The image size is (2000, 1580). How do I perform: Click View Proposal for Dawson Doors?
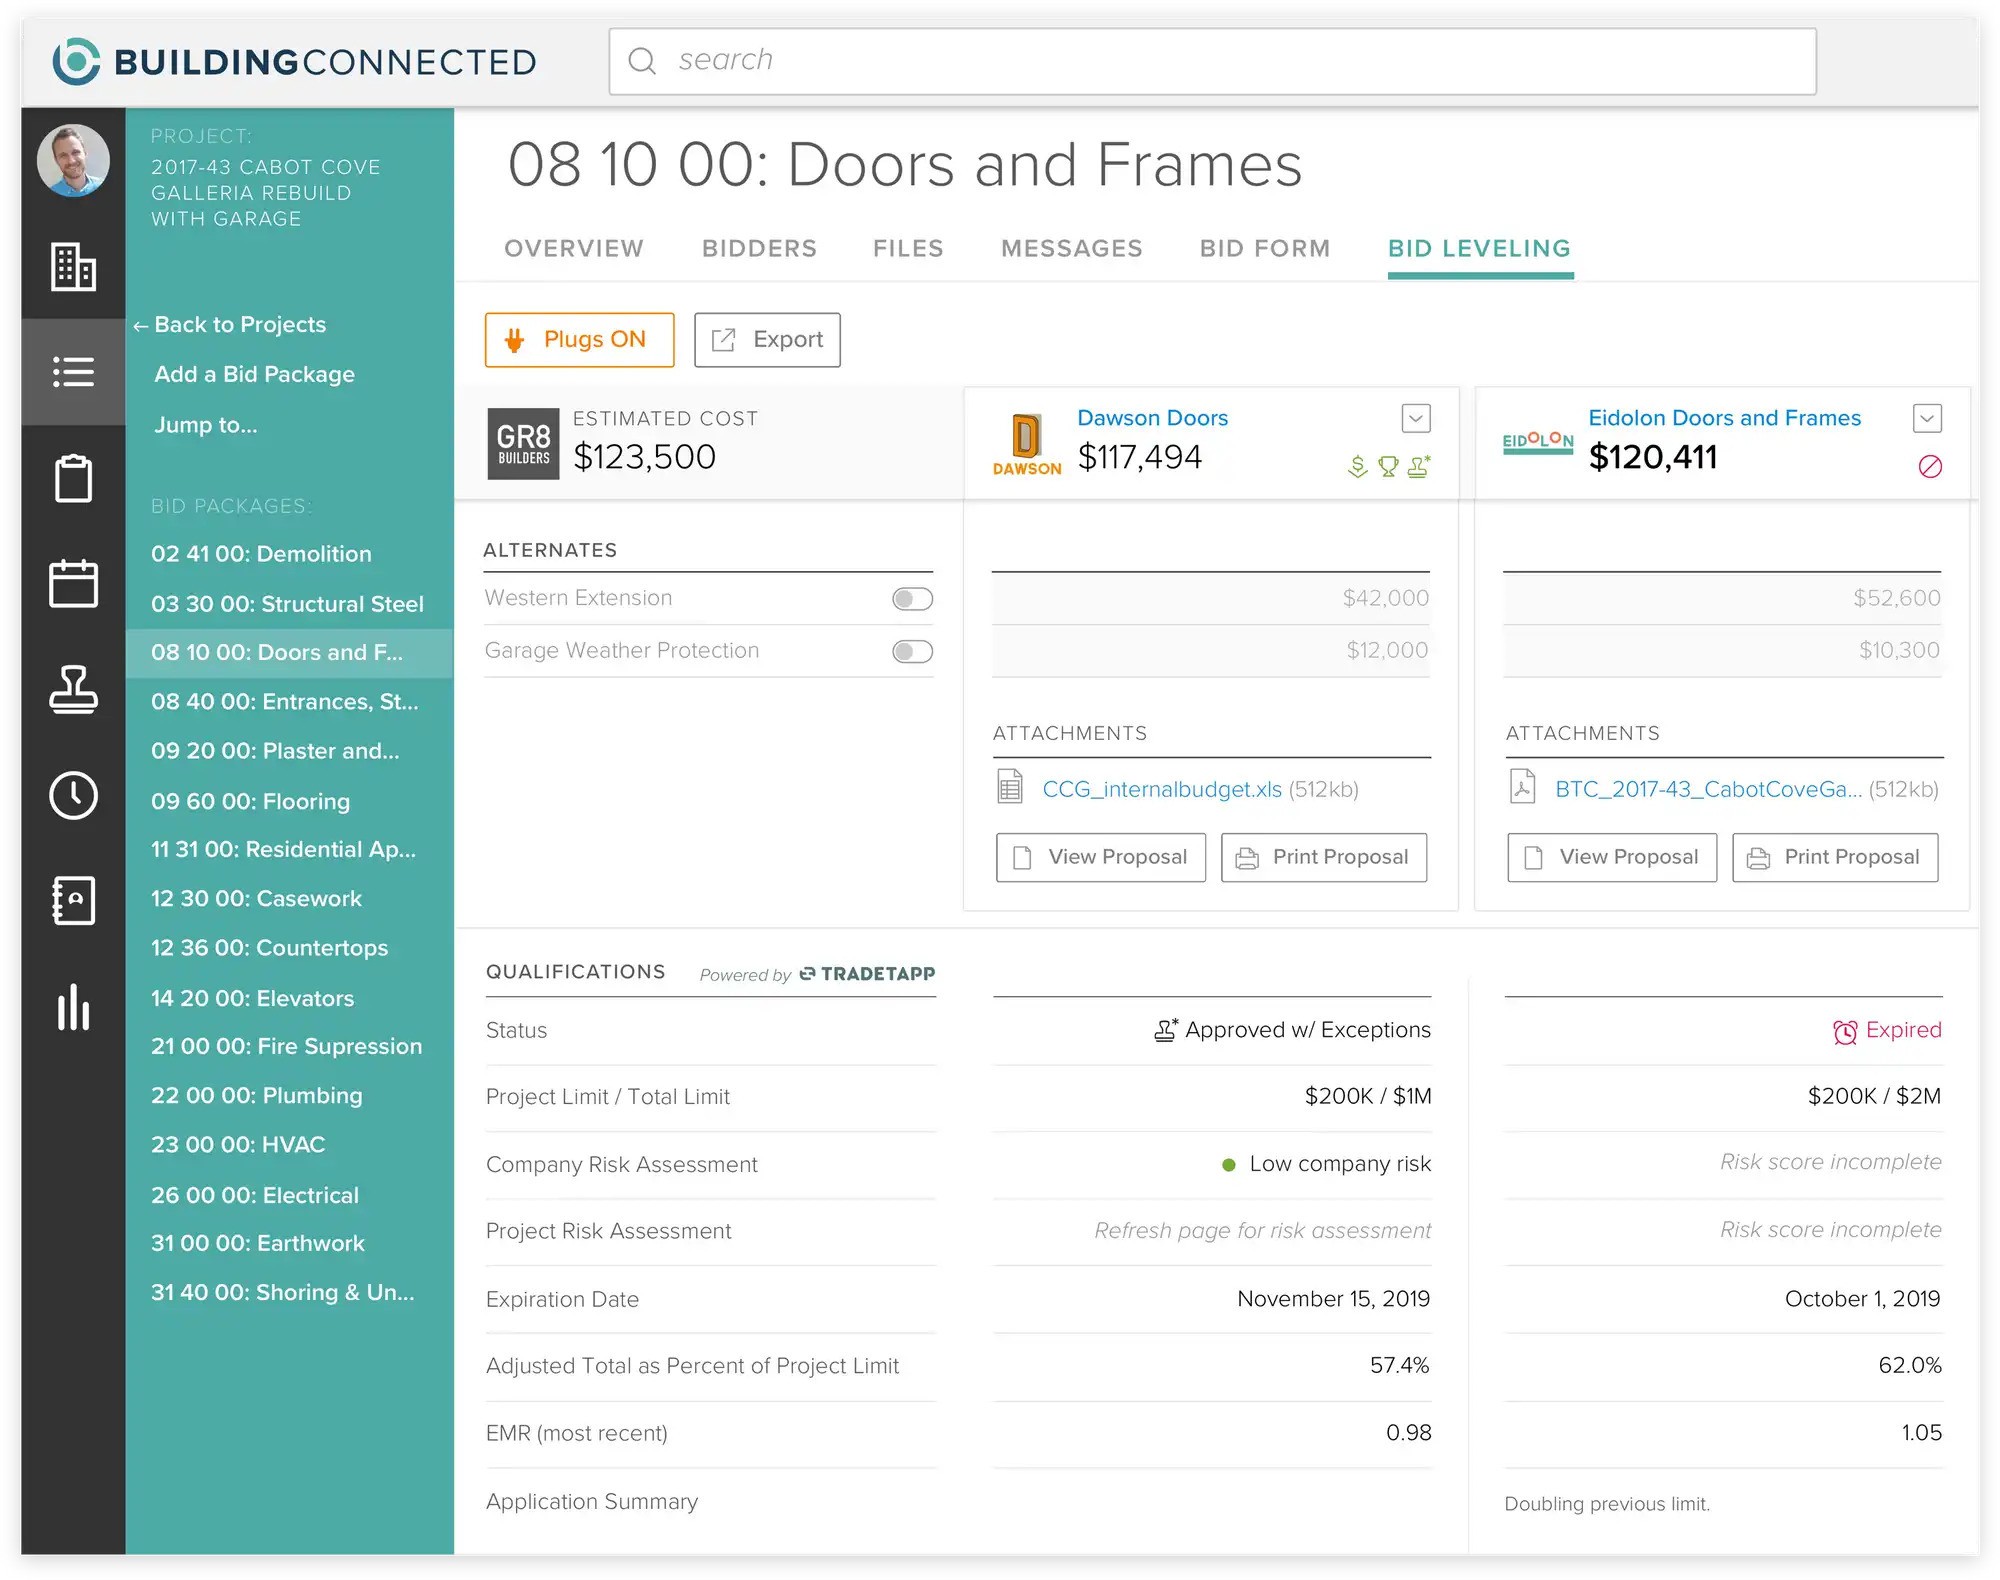coord(1100,857)
